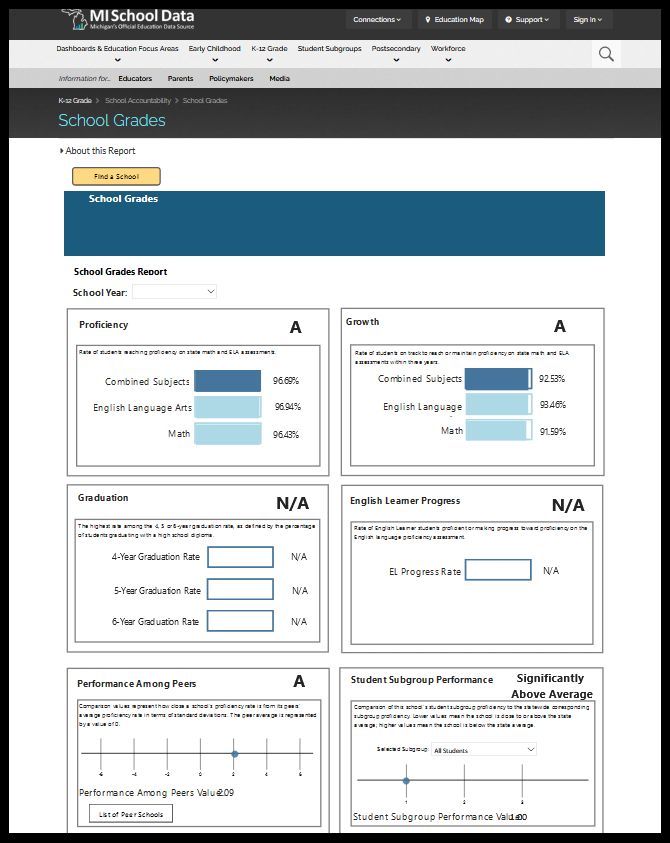Go to K-12 Grade breadcrumb

click(75, 101)
